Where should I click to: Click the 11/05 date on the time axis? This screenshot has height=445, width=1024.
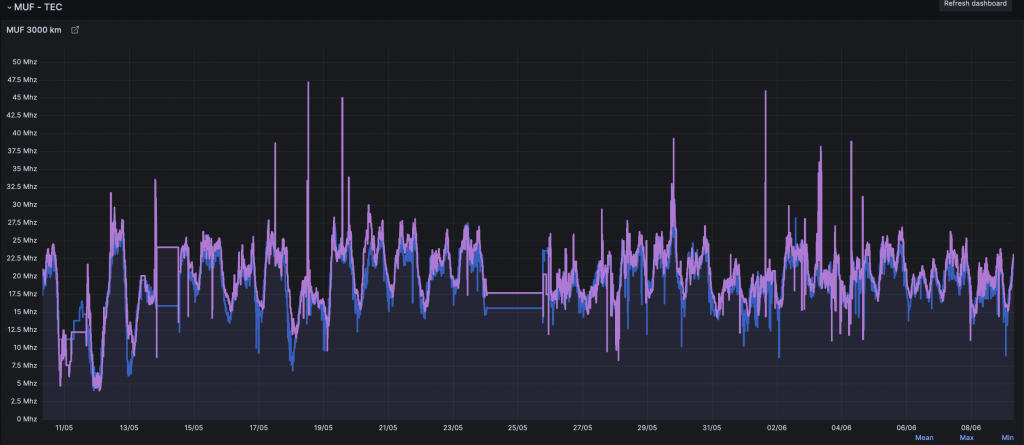tap(64, 427)
